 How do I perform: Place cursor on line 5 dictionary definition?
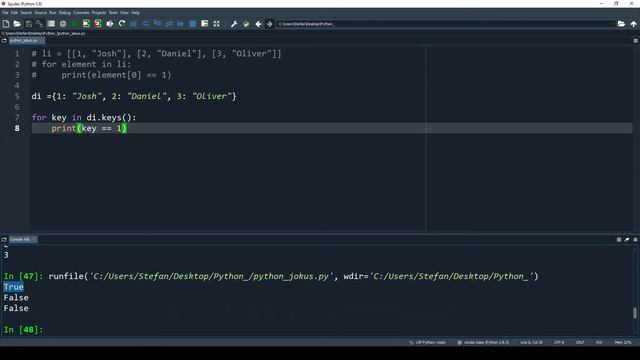134,96
